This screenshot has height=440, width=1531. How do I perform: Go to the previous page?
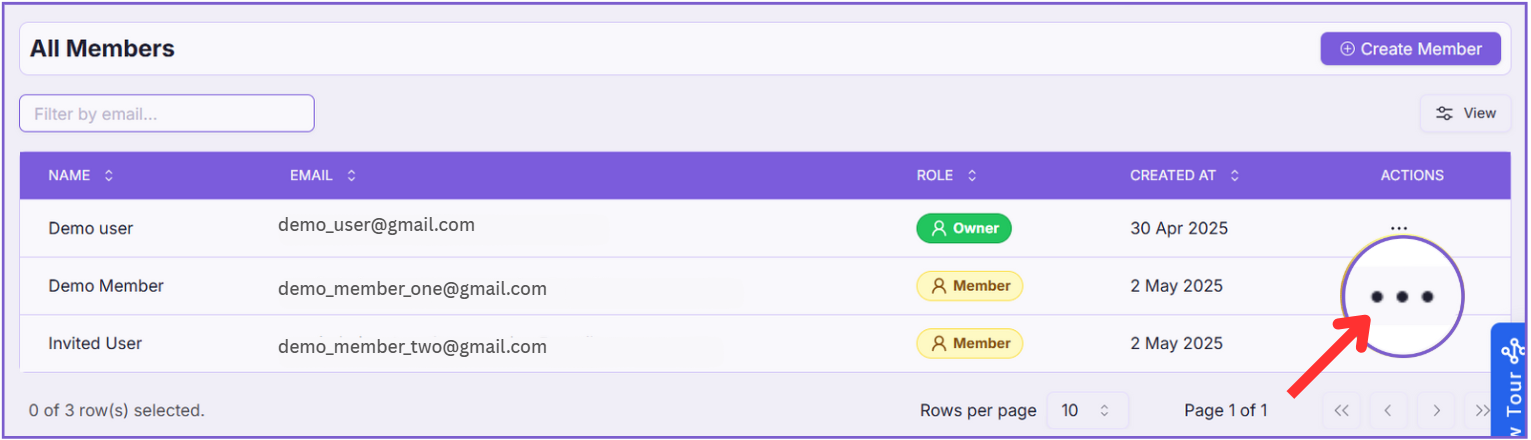pyautogui.click(x=1389, y=410)
